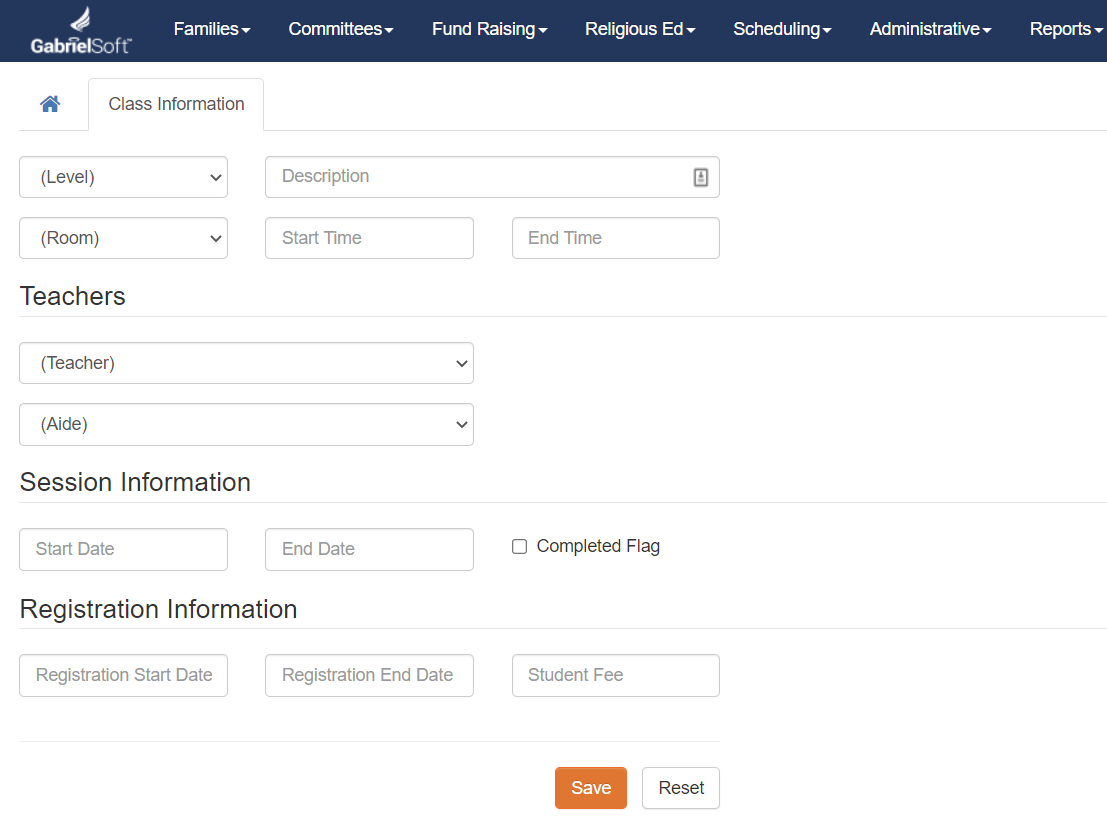Screen dimensions: 1107x832
Task: Click the Student Fee field
Action: pos(616,675)
